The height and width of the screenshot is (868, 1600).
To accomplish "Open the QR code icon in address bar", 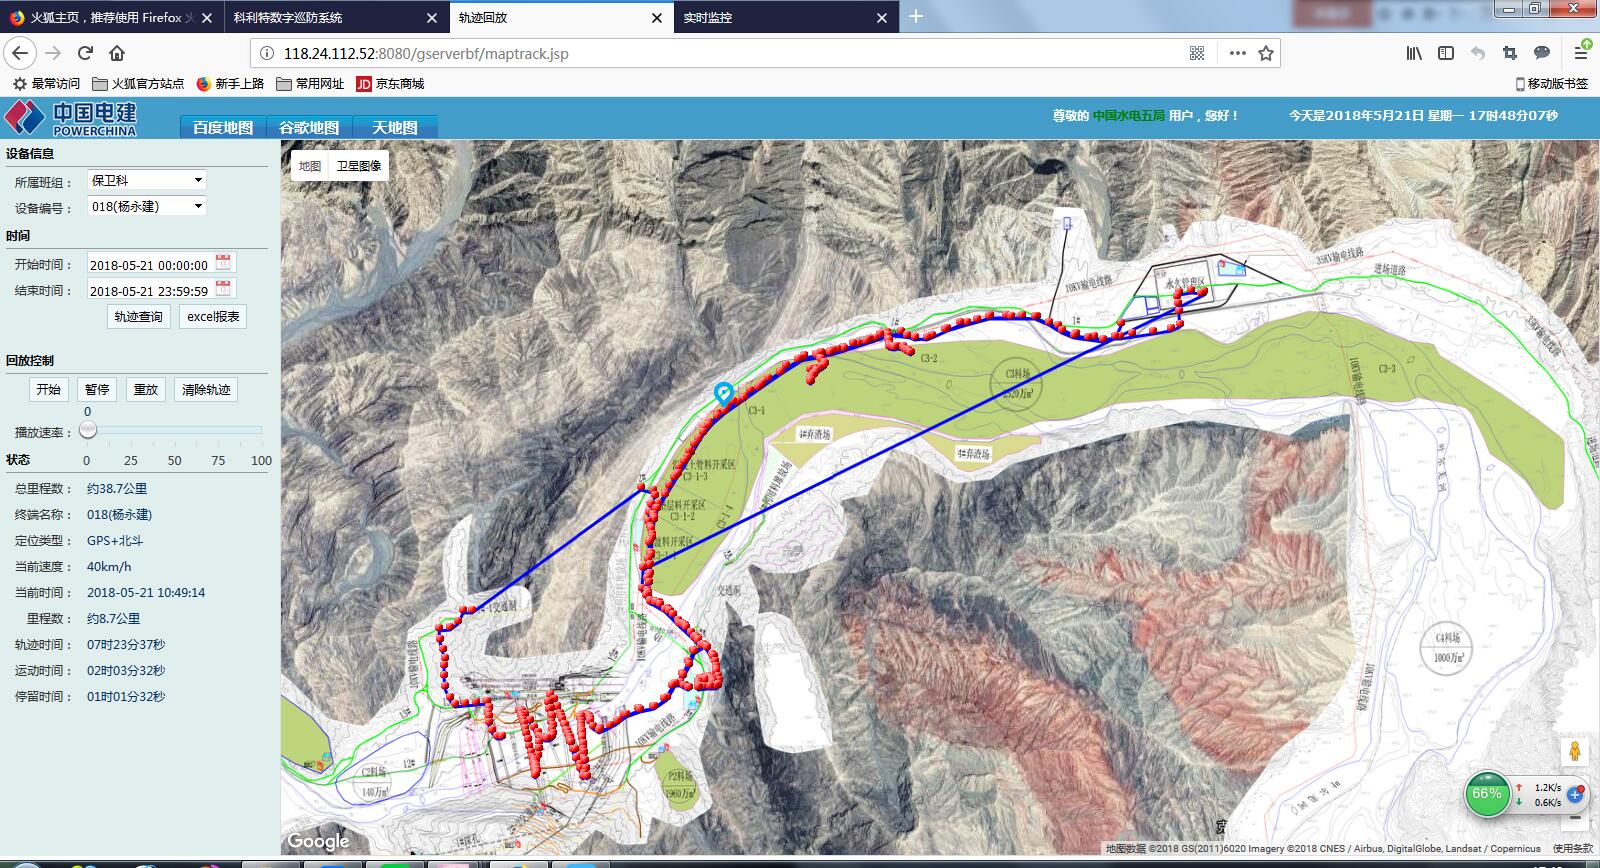I will click(1197, 53).
